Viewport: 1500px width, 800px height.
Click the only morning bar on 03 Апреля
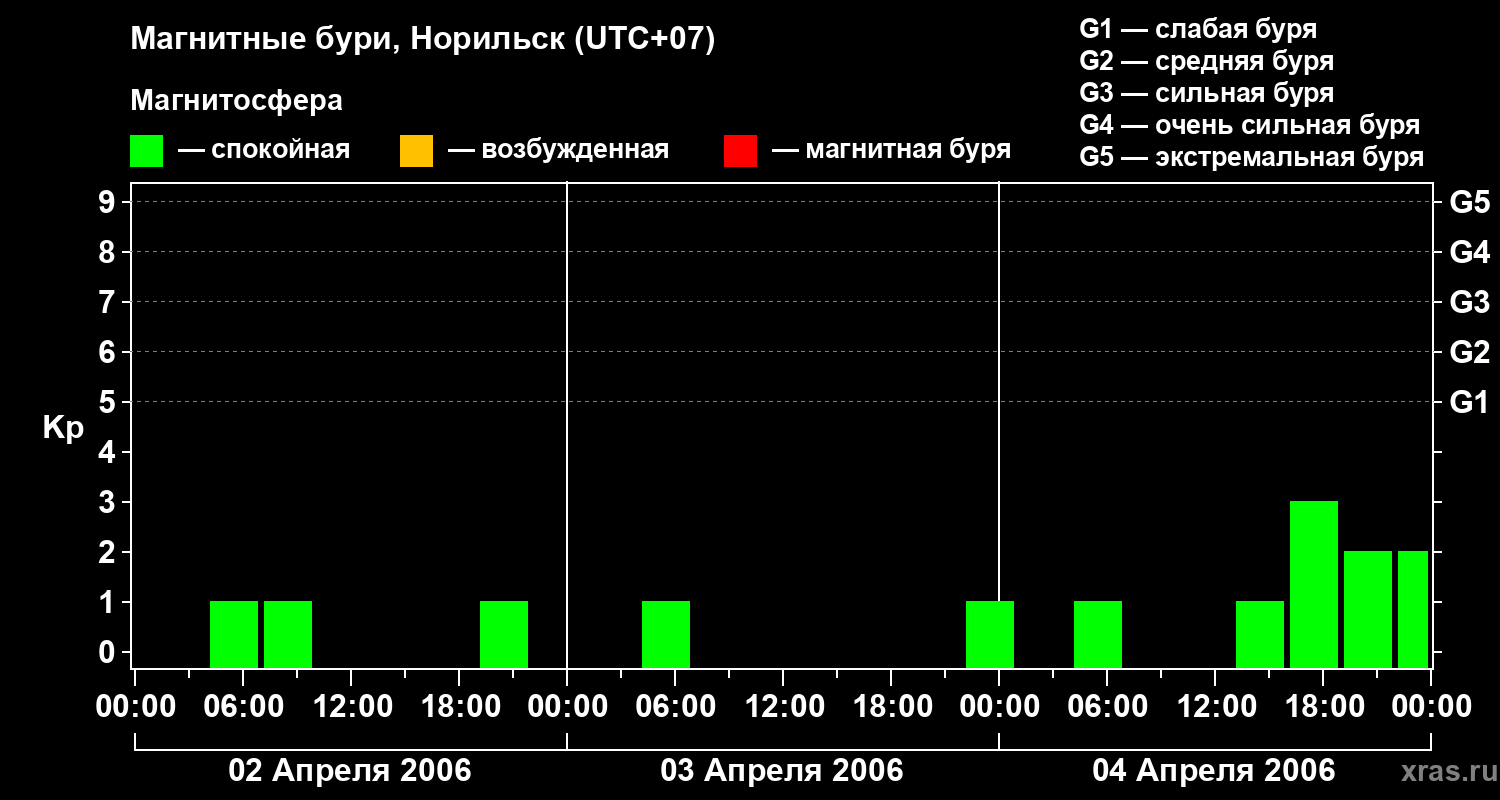pos(666,634)
